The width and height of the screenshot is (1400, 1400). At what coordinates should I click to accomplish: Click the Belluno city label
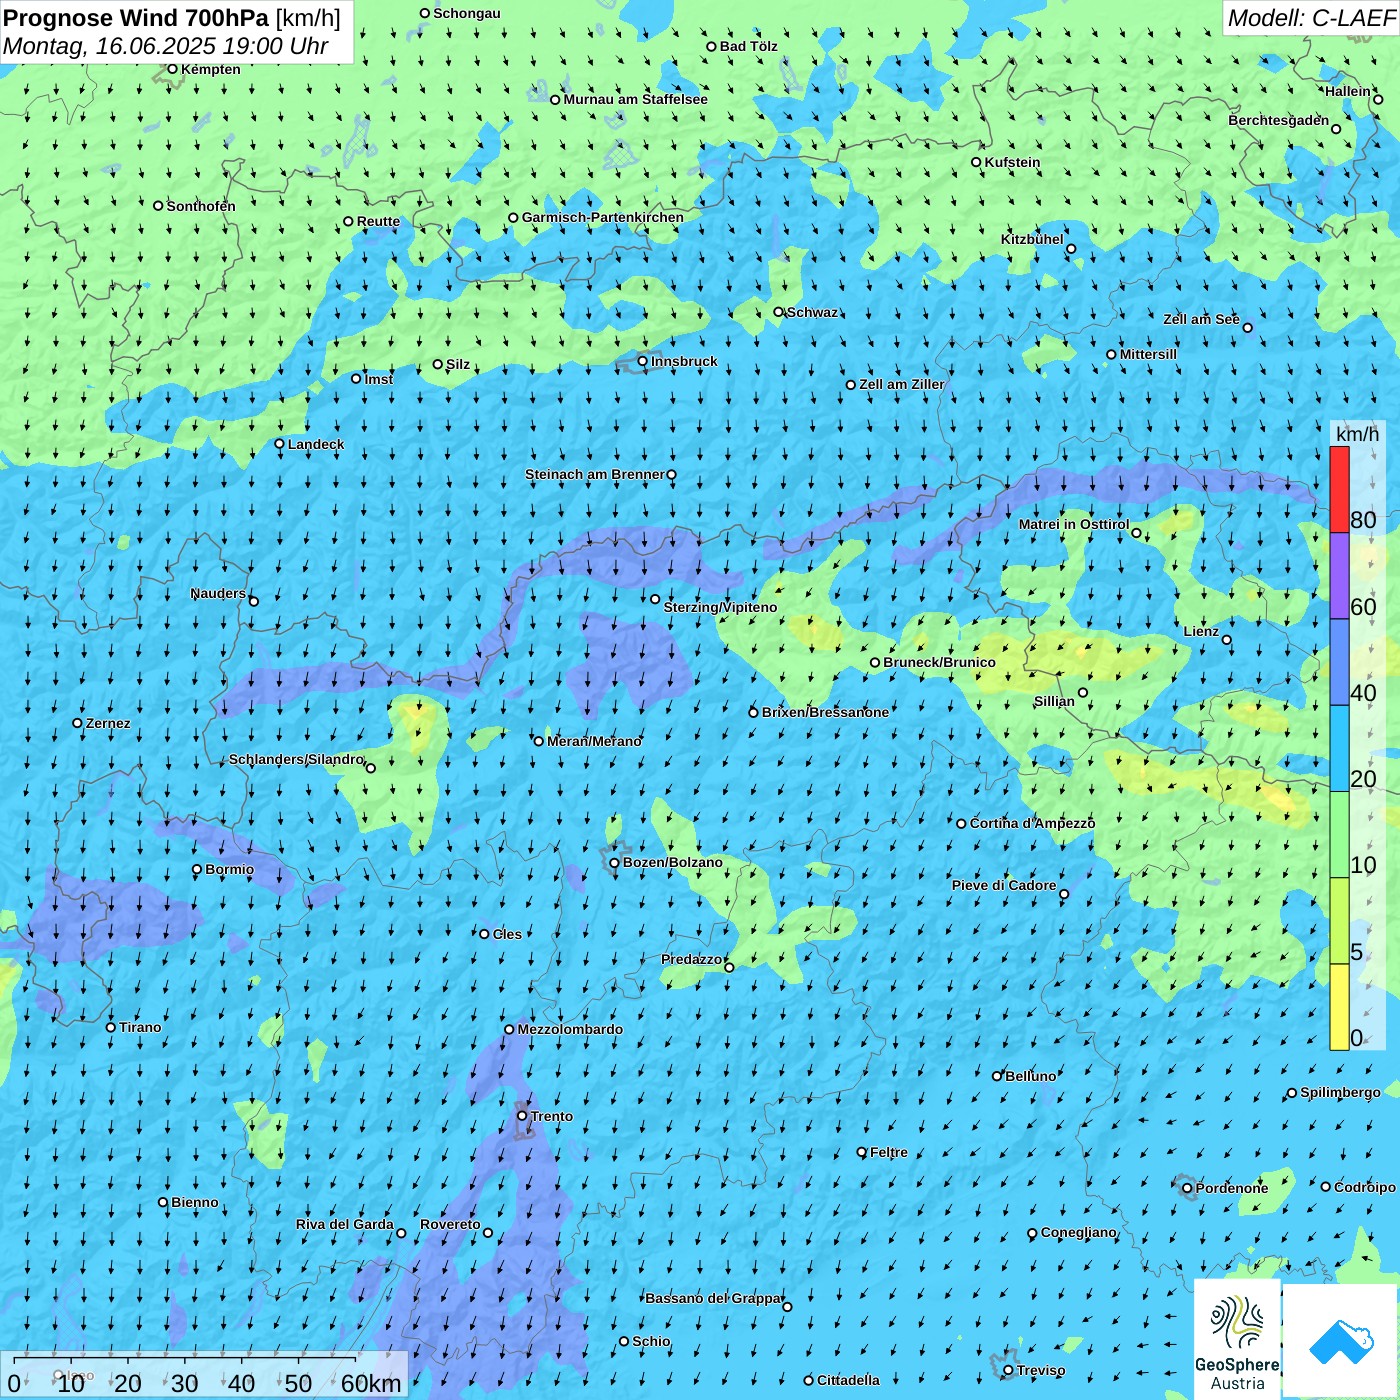coord(1030,1076)
